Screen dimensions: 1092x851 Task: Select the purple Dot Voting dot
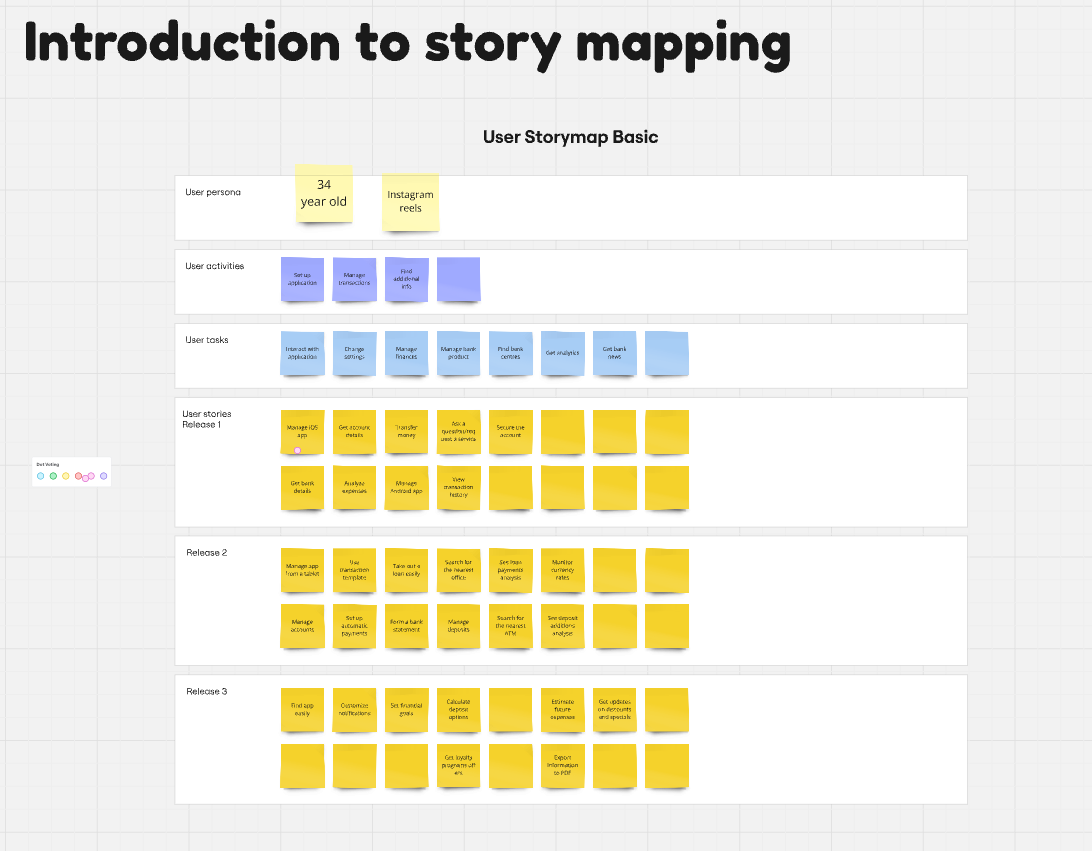coord(104,476)
